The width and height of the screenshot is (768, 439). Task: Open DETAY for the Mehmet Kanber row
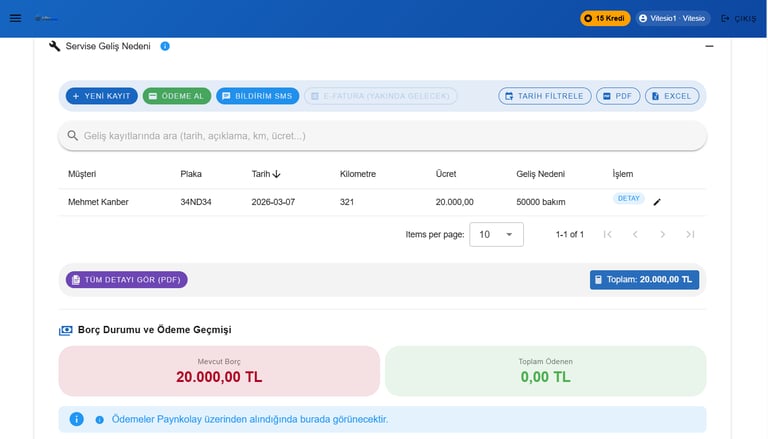pos(628,198)
